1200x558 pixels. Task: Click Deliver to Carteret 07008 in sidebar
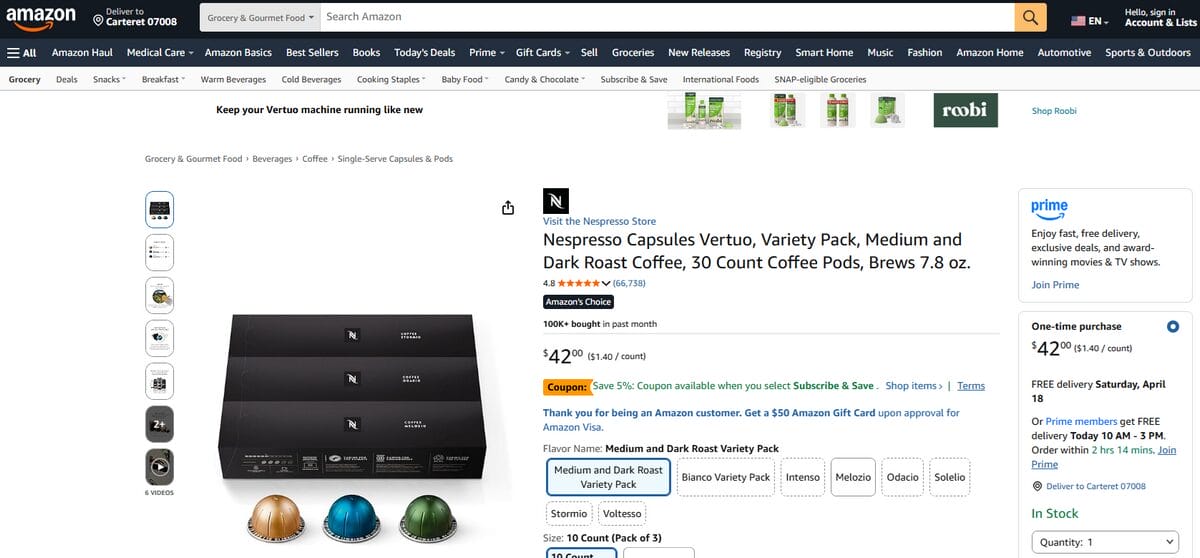(1089, 486)
